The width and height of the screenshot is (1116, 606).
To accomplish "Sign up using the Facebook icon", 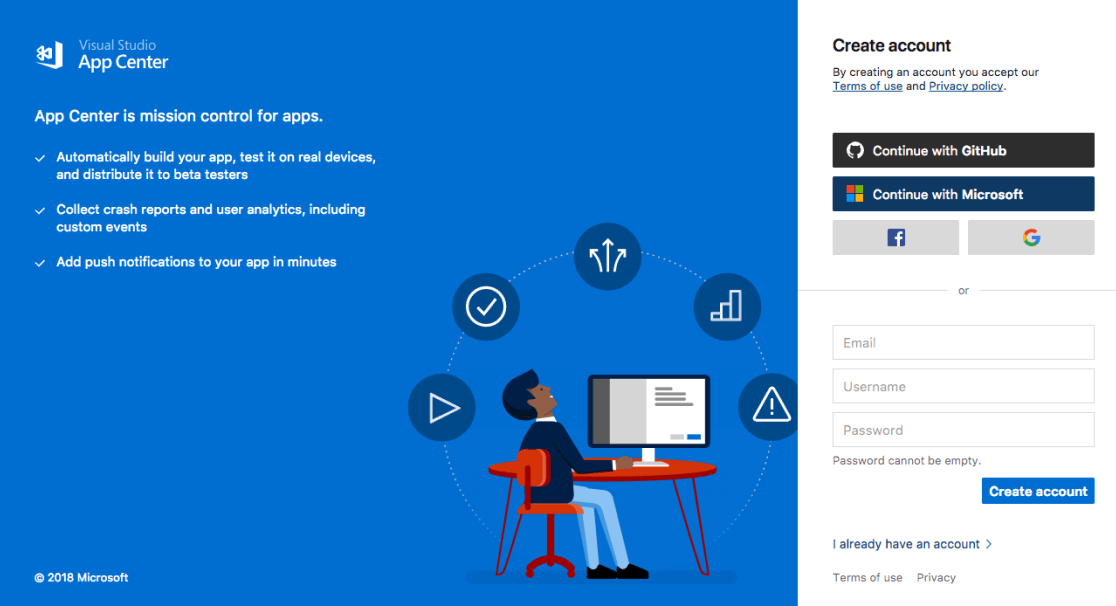I will [895, 237].
